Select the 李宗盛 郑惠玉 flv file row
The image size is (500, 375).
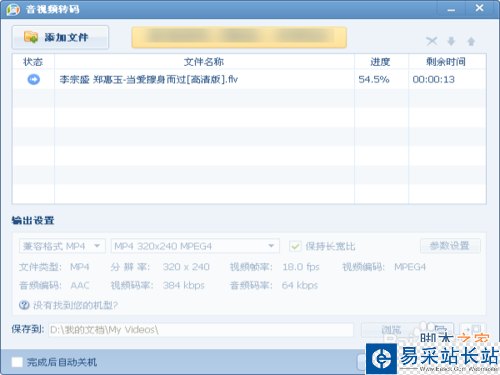(x=249, y=79)
